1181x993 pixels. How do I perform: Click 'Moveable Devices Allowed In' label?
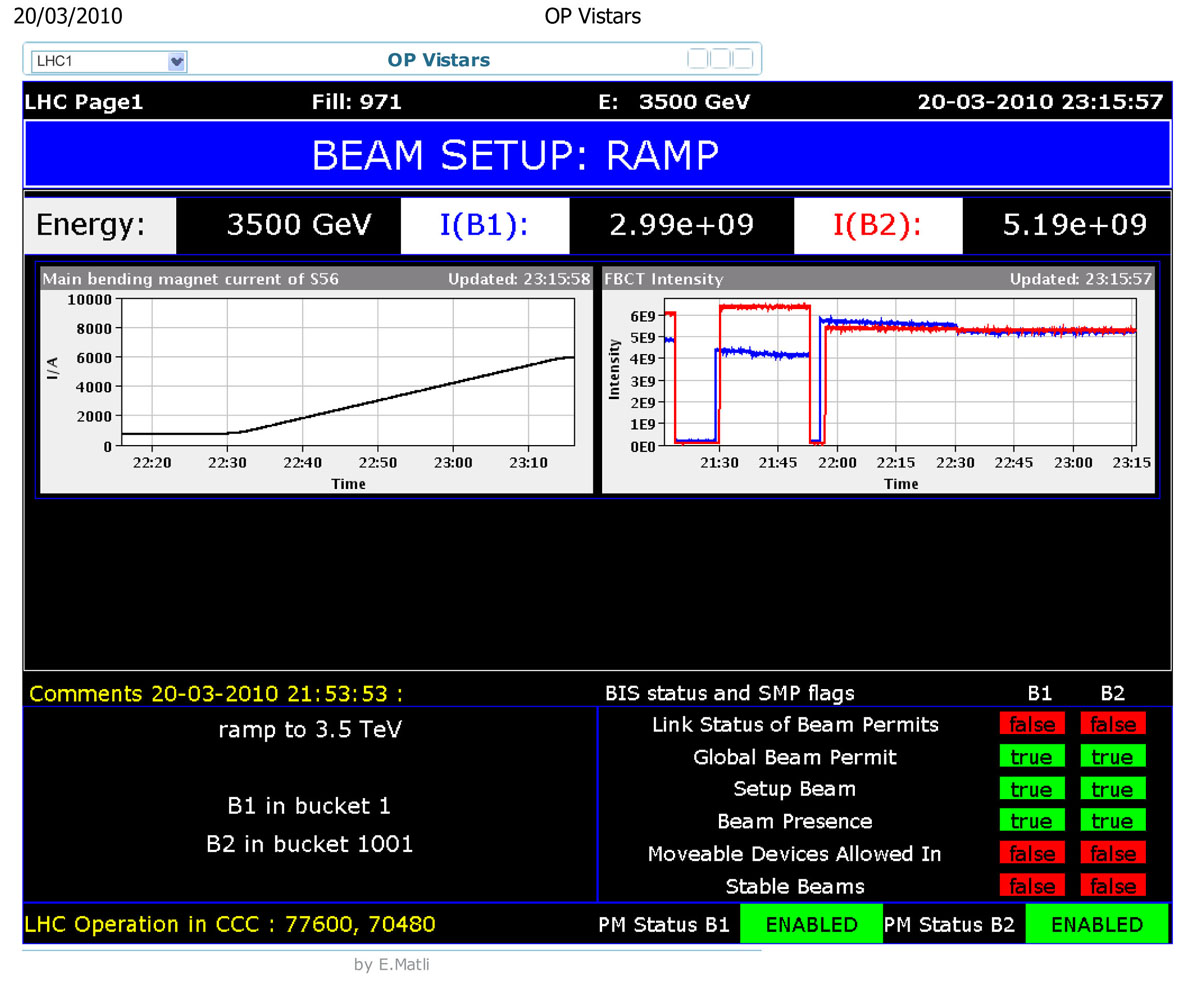pyautogui.click(x=795, y=854)
